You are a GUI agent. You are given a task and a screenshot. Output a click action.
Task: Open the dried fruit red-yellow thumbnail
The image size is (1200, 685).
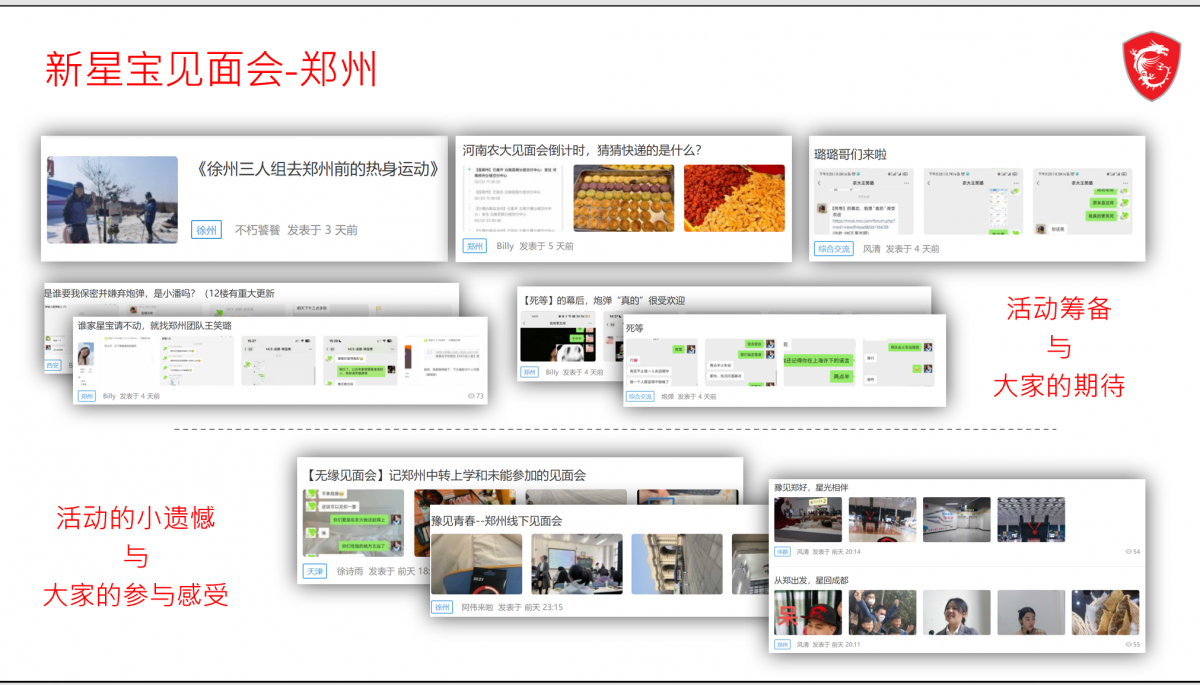click(x=734, y=198)
